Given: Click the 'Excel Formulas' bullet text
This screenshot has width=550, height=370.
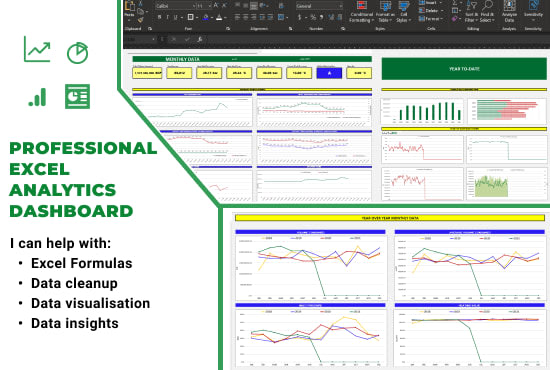Looking at the screenshot, I should (x=81, y=263).
